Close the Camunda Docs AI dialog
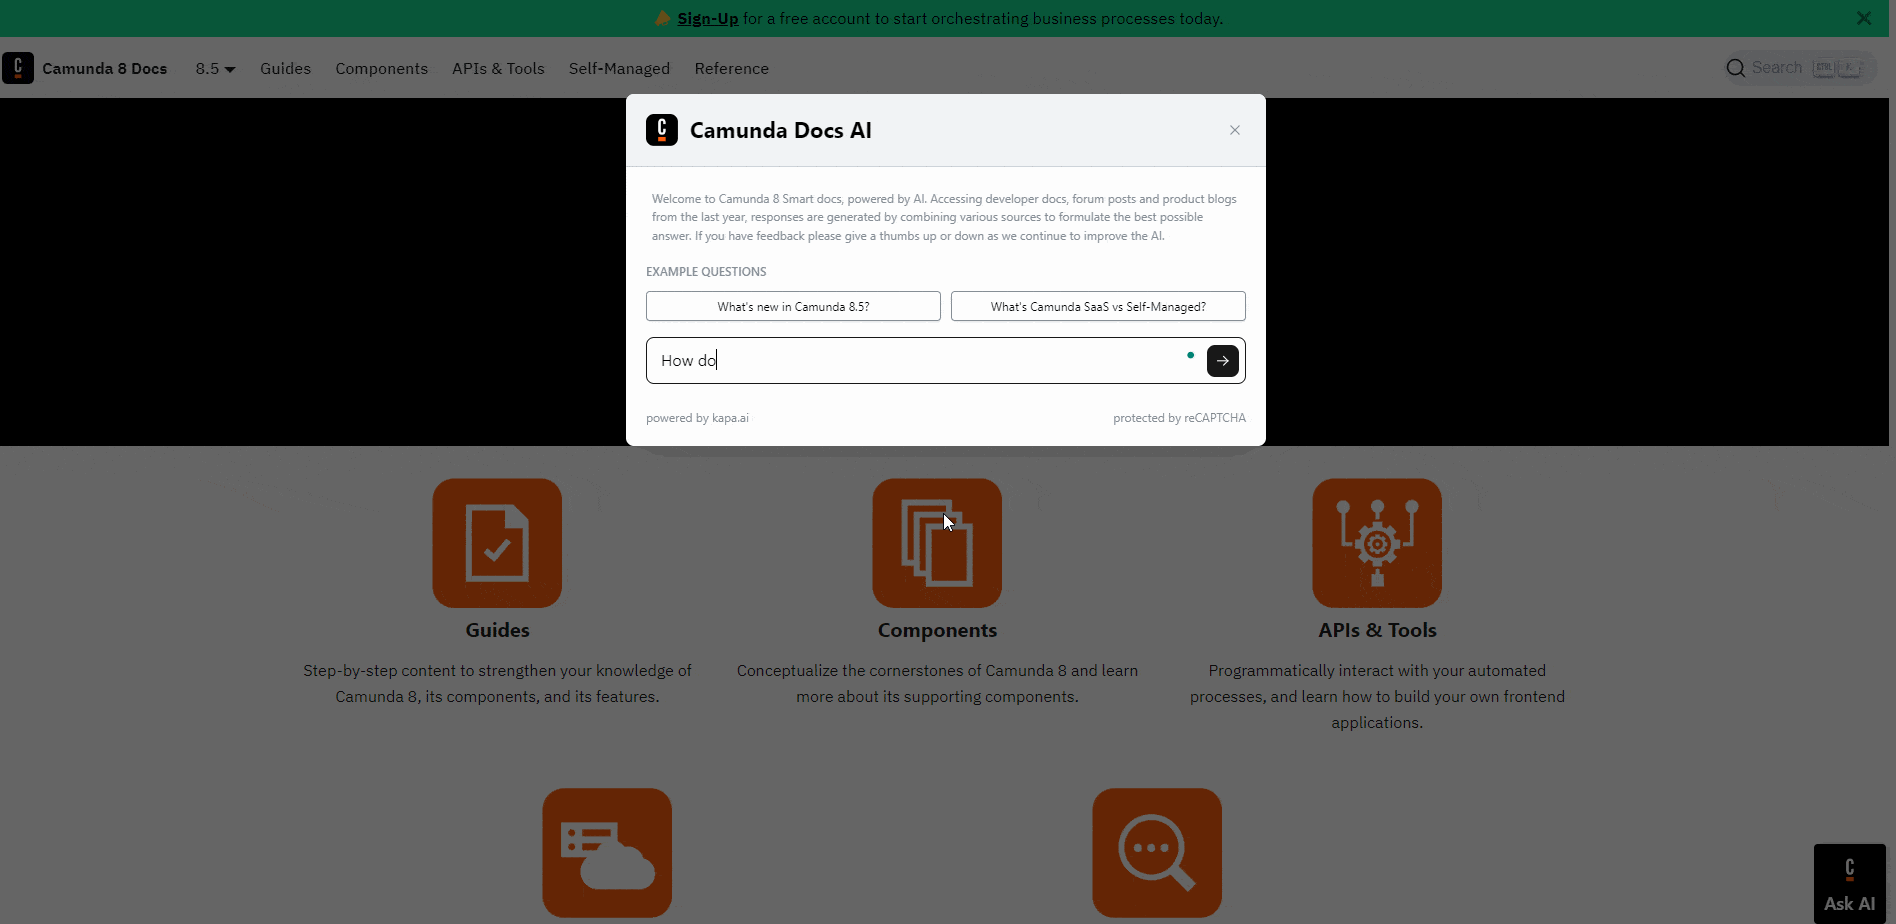Viewport: 1896px width, 924px height. click(x=1235, y=130)
